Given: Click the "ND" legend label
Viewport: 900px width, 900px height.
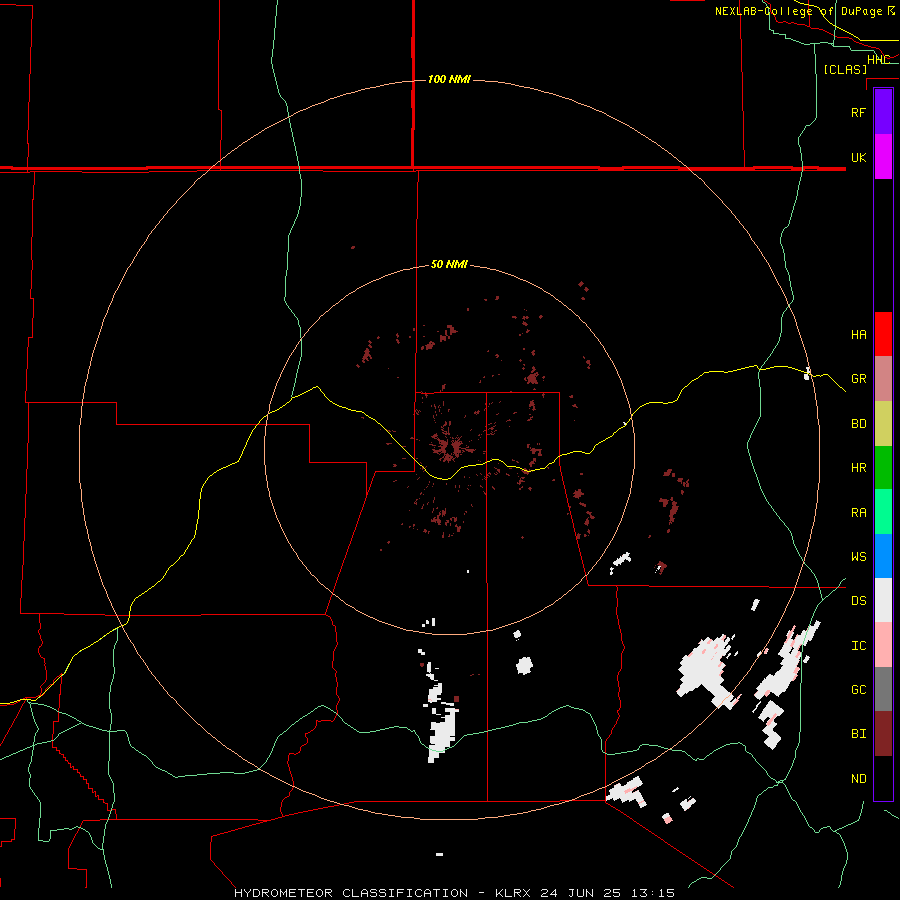Looking at the screenshot, I should pyautogui.click(x=858, y=779).
